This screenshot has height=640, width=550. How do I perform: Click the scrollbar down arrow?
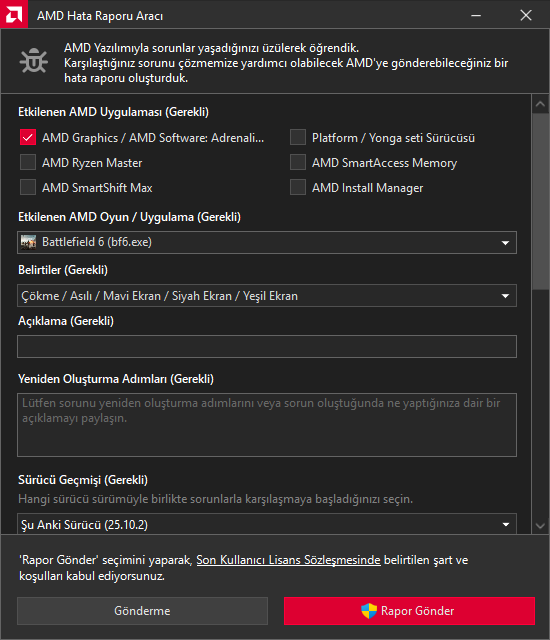[x=540, y=526]
